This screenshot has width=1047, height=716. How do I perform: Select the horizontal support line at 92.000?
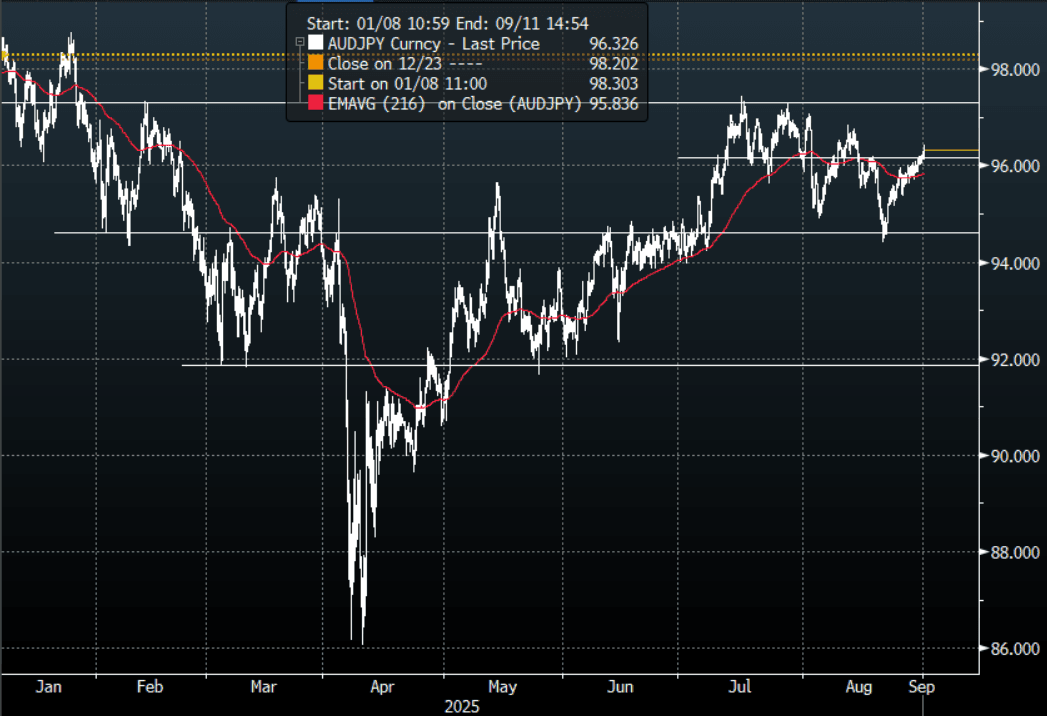(x=600, y=365)
